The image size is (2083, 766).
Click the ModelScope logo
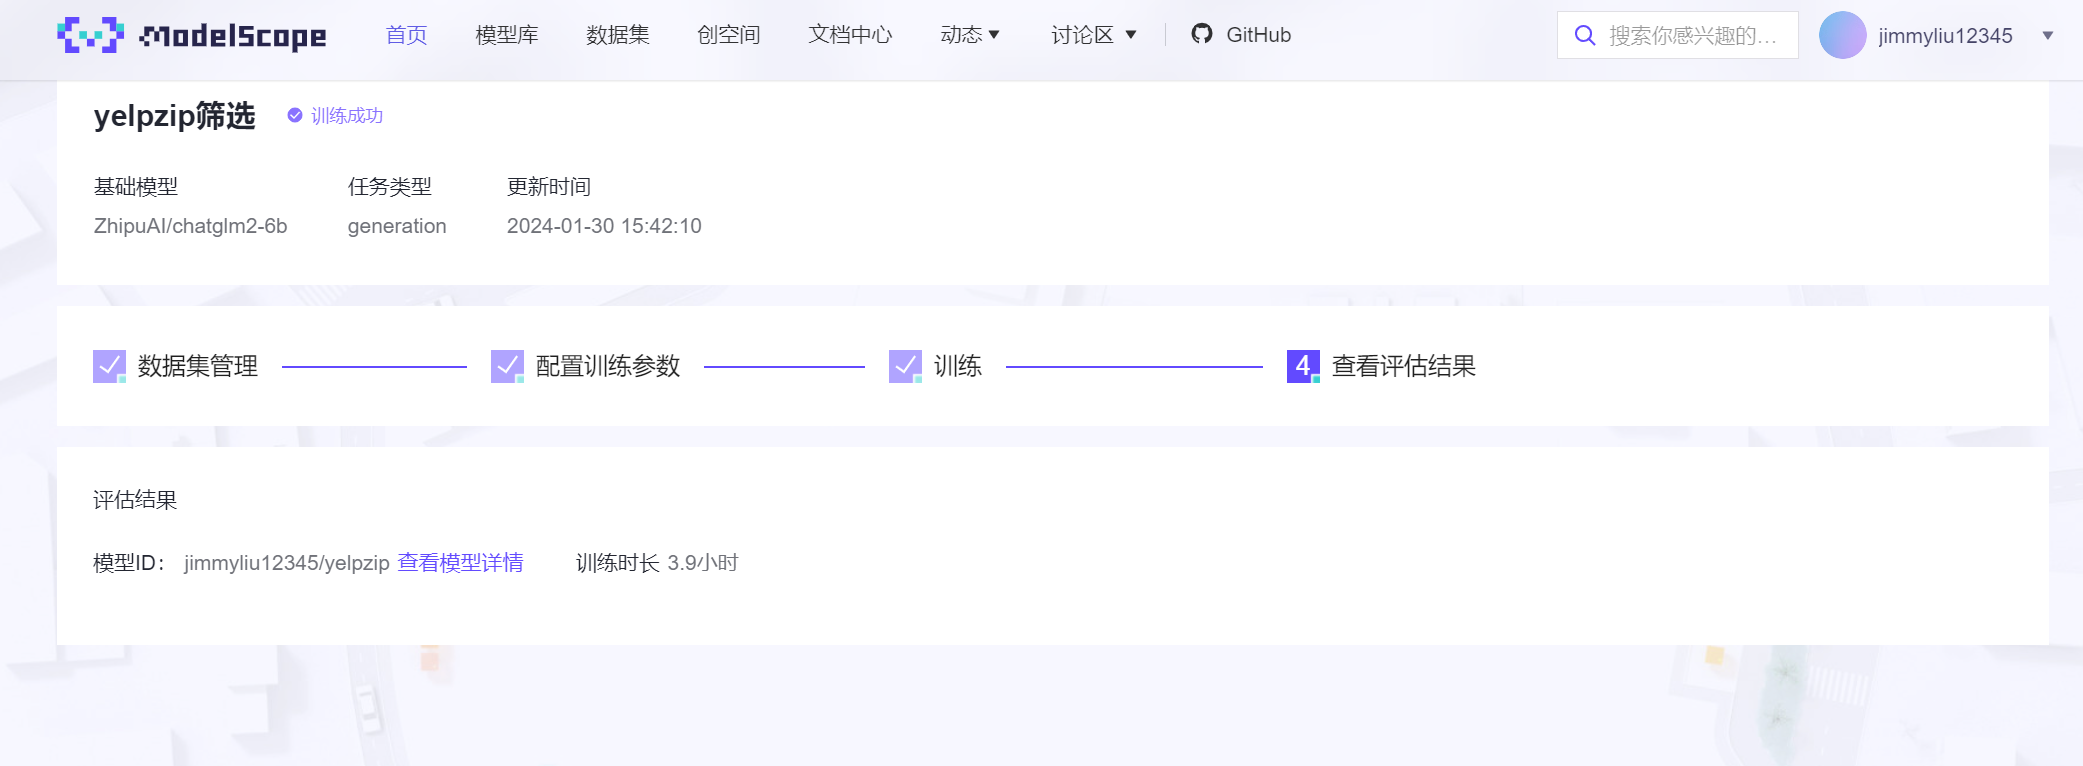[191, 35]
